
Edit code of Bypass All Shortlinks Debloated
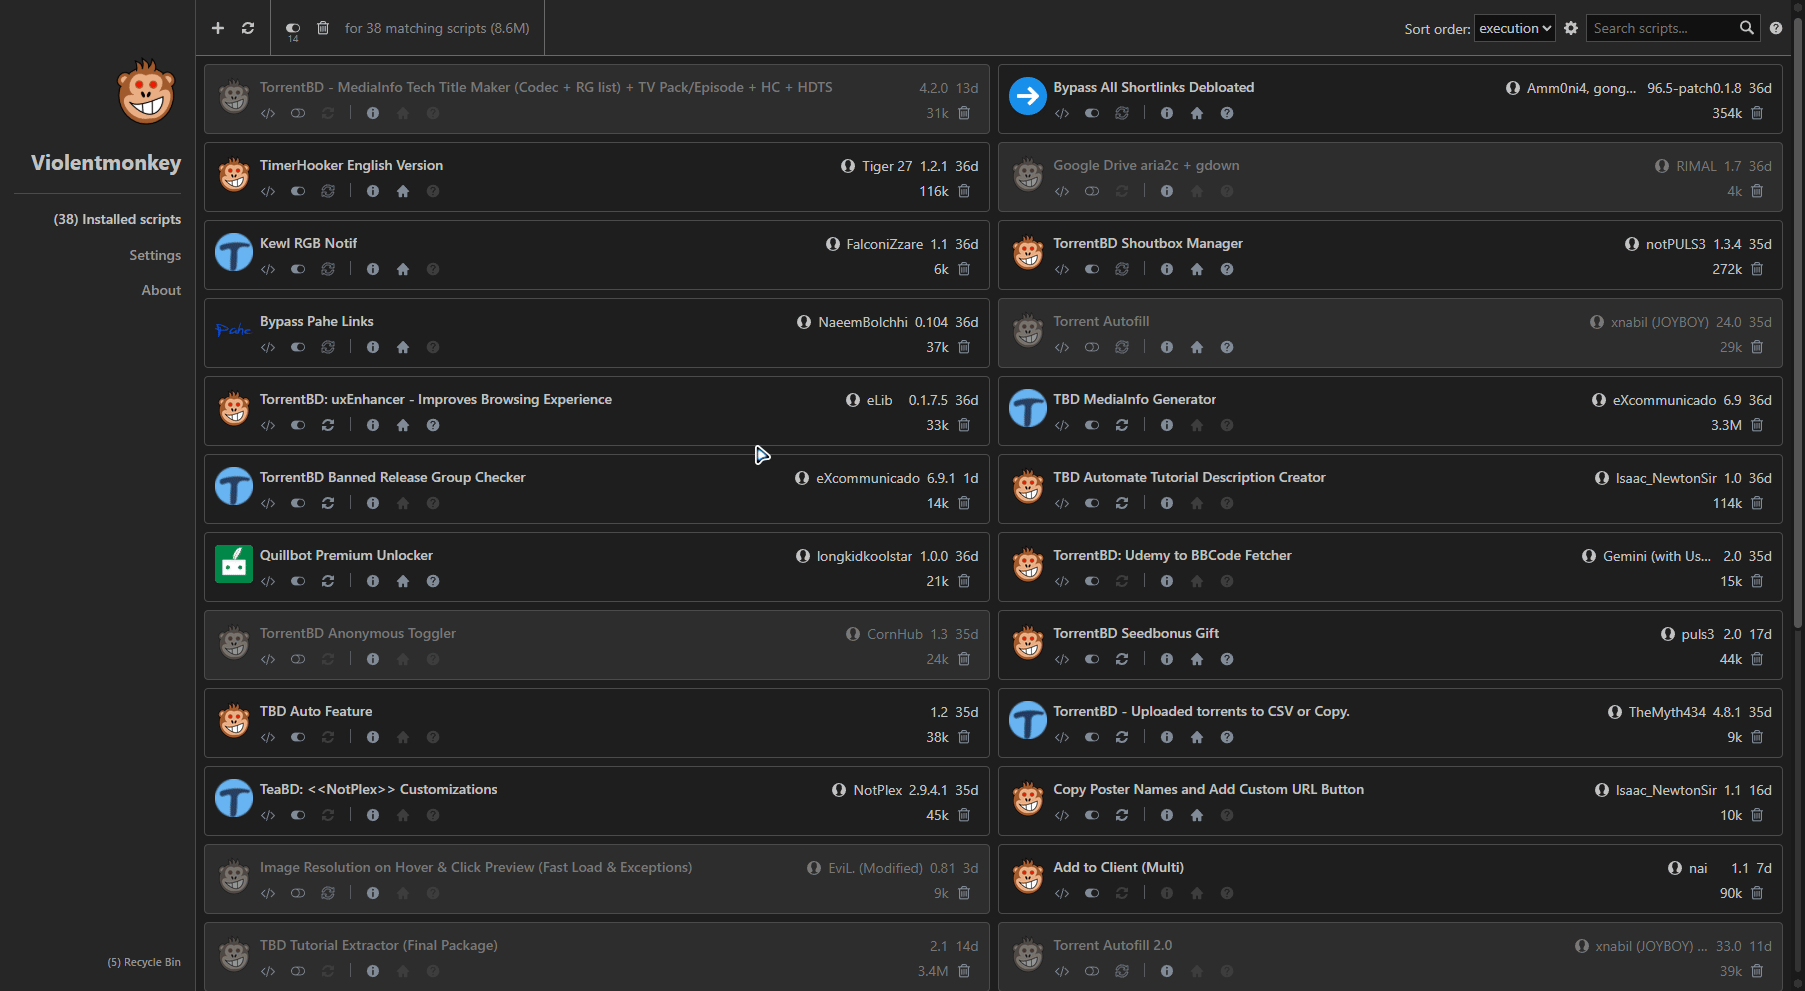click(1062, 113)
